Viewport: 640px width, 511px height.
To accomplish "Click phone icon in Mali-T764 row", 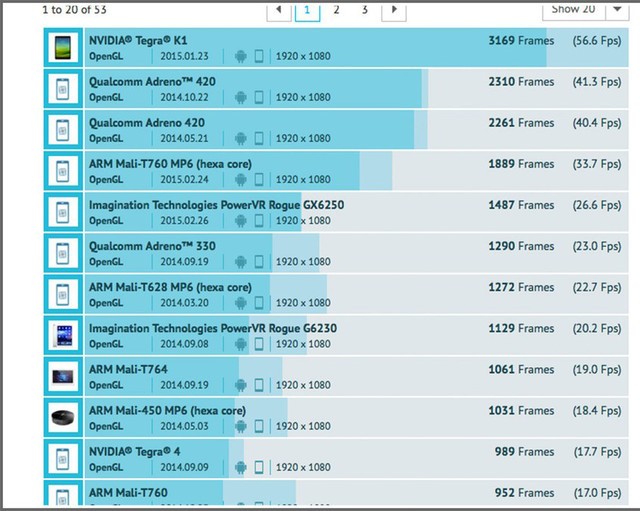I will (x=259, y=385).
